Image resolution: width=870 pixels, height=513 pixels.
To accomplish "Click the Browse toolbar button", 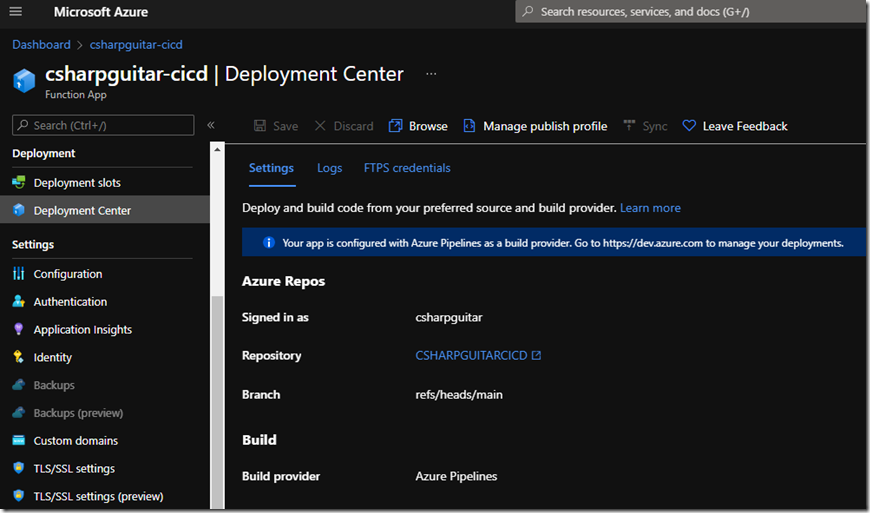I will click(418, 126).
